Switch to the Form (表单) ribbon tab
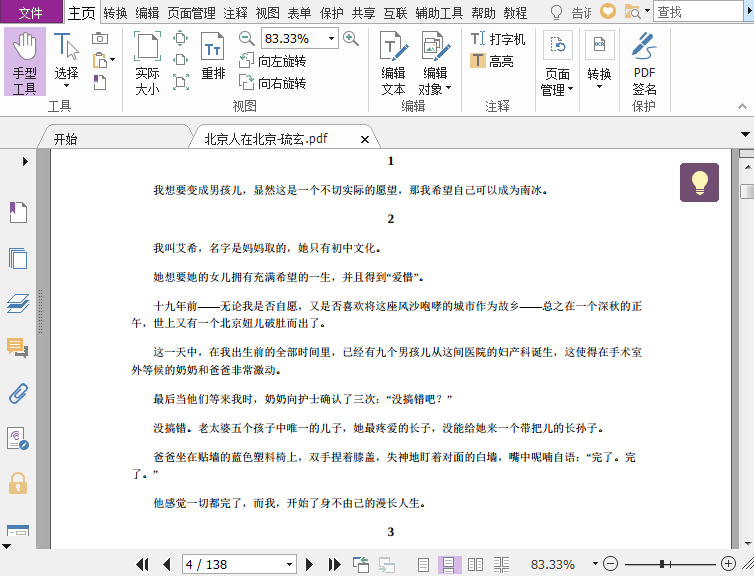Screen dimensions: 754x576 click(299, 13)
